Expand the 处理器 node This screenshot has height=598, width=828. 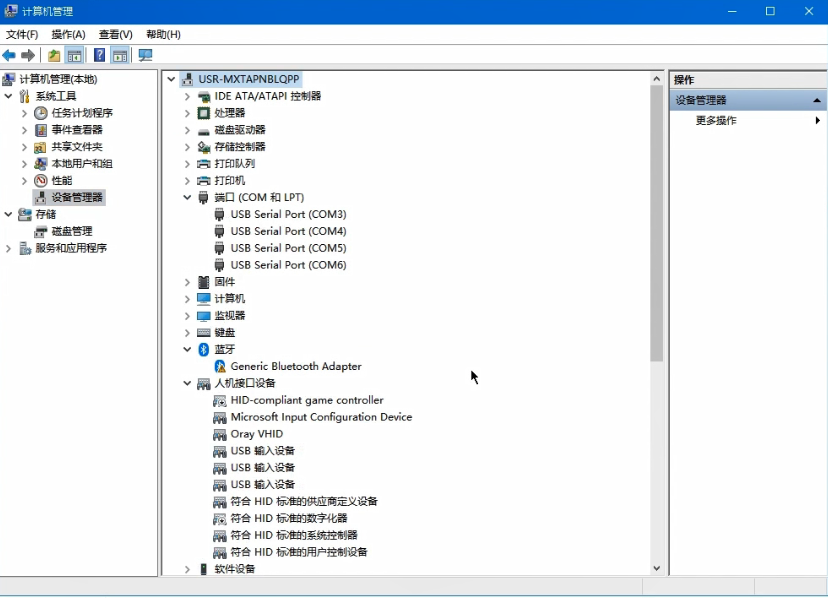pos(187,113)
